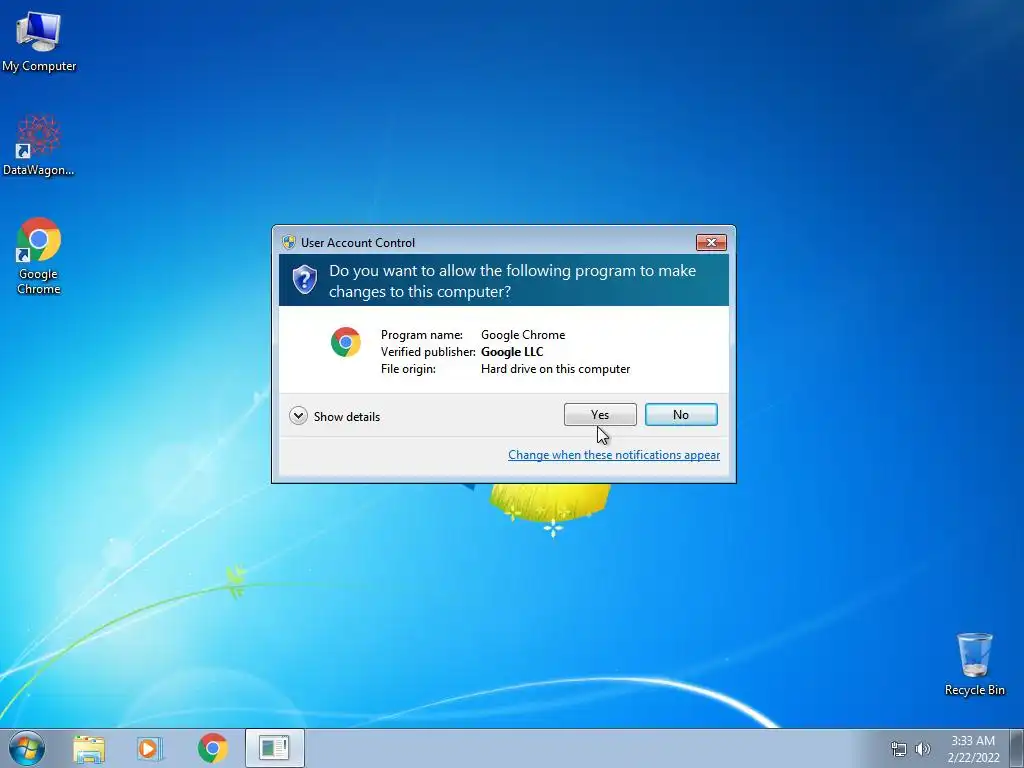Close the User Account Control dialog

(x=711, y=243)
